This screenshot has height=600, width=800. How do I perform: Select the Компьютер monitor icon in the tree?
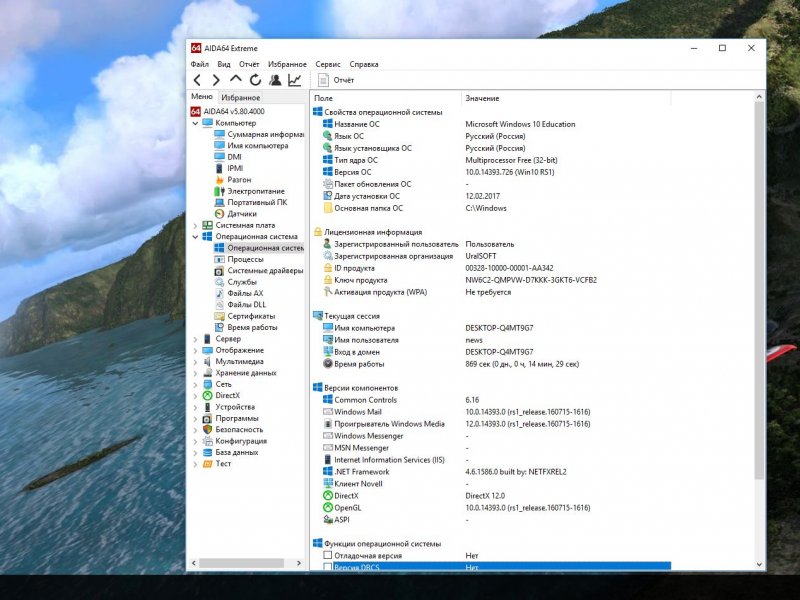207,123
